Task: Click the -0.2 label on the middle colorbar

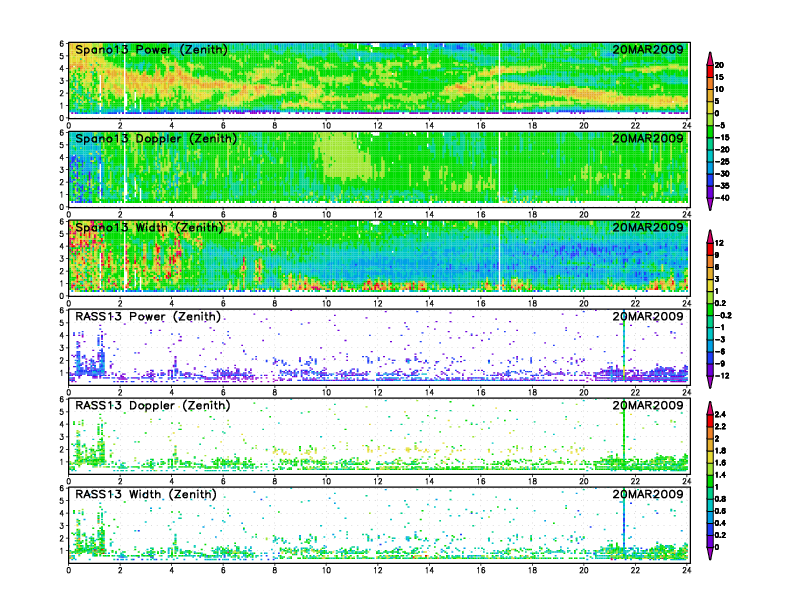Action: point(723,315)
